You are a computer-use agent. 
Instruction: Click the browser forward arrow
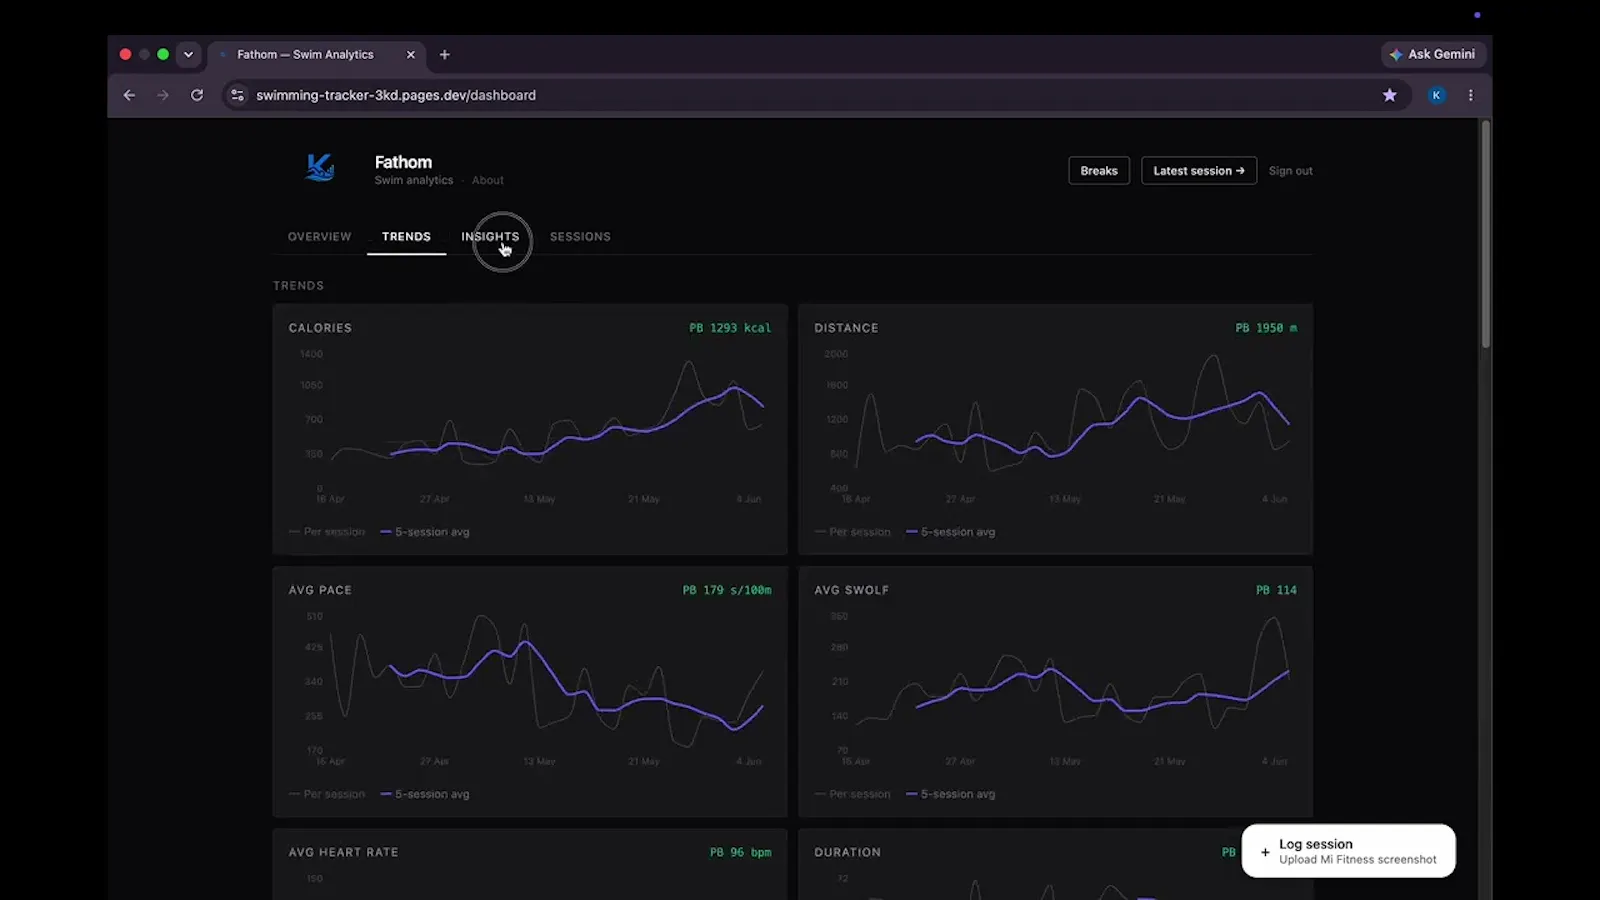click(163, 95)
